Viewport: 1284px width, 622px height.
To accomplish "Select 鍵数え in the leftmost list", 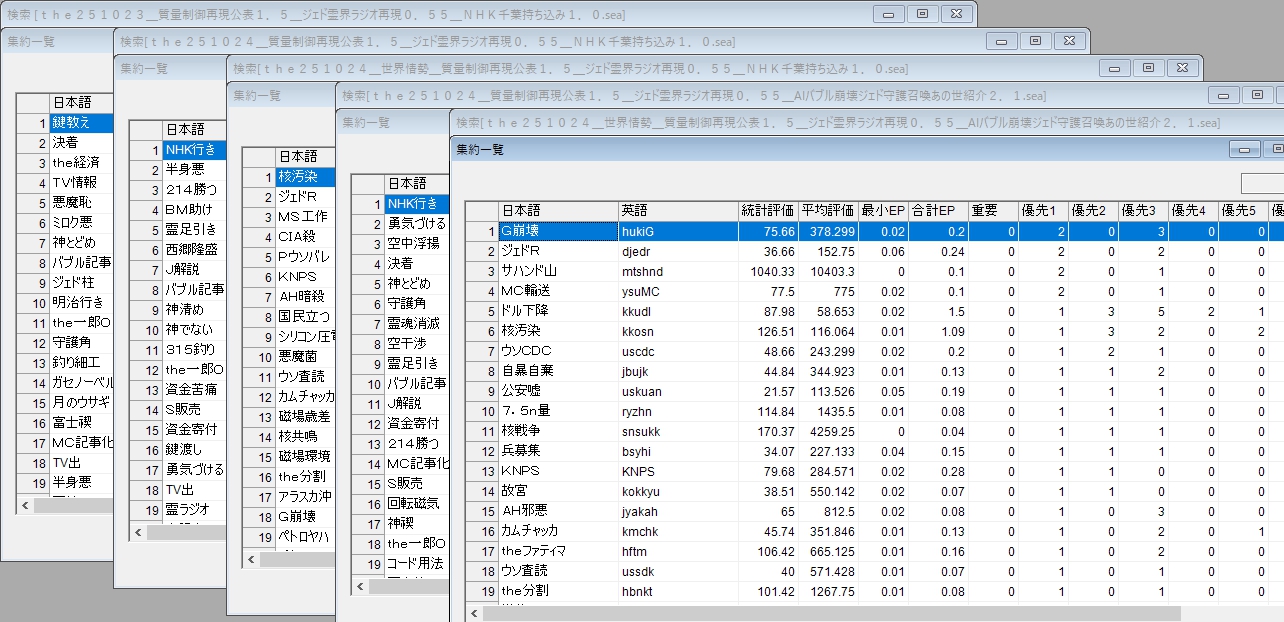I will coord(82,123).
